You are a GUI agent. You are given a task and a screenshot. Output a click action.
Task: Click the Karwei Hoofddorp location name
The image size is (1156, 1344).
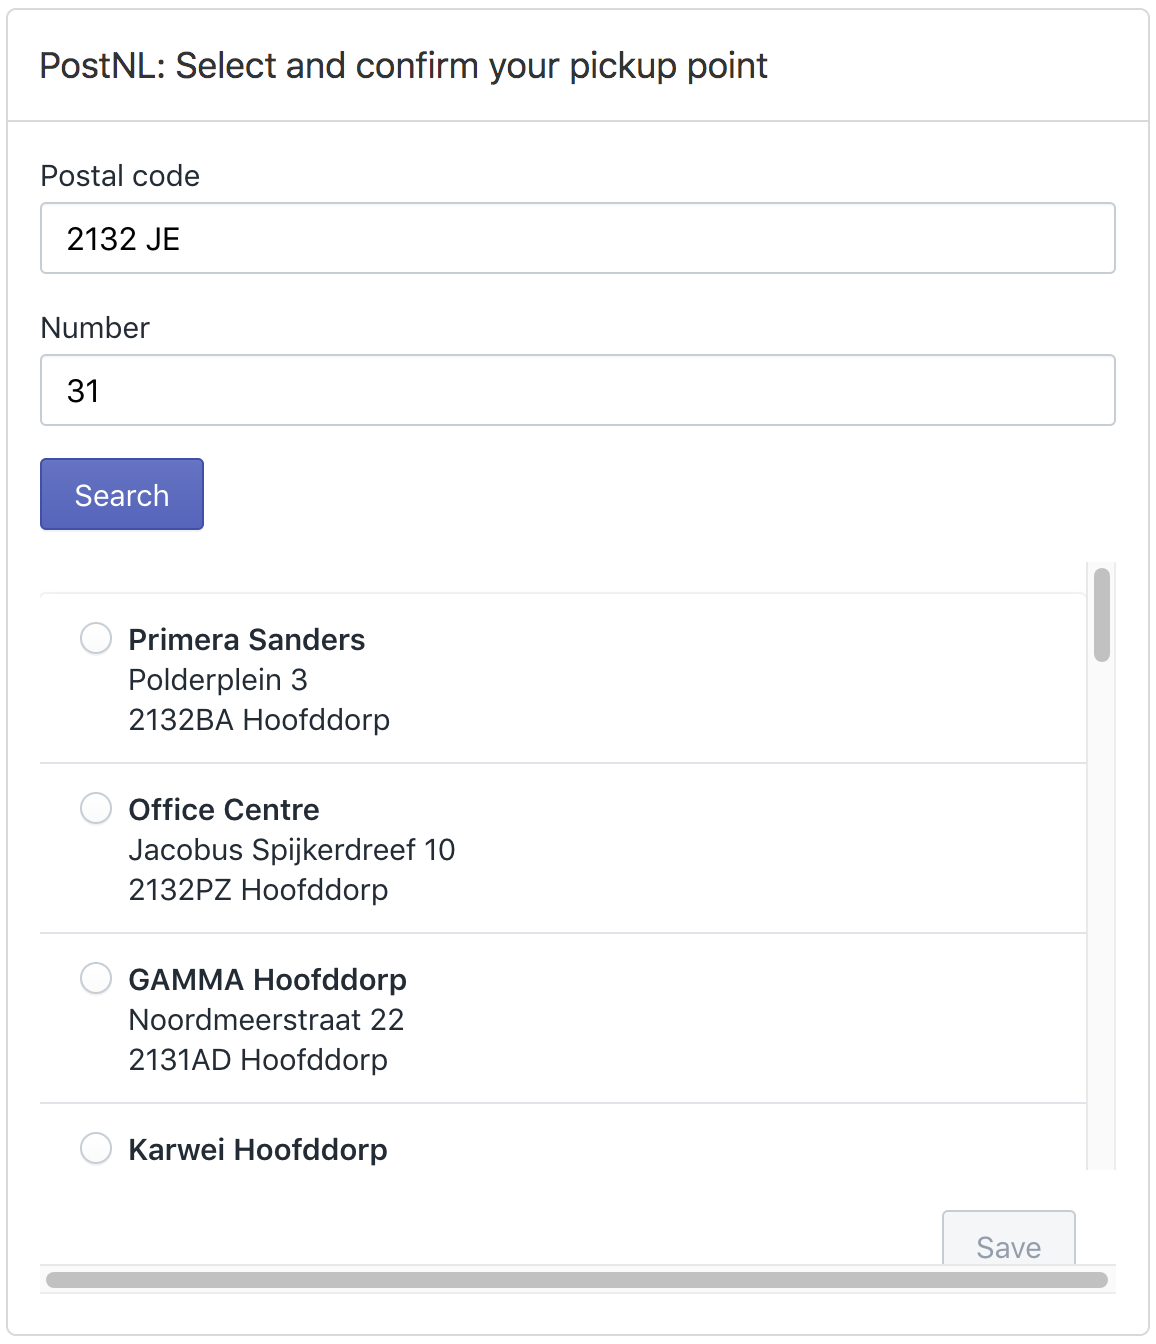(258, 1150)
